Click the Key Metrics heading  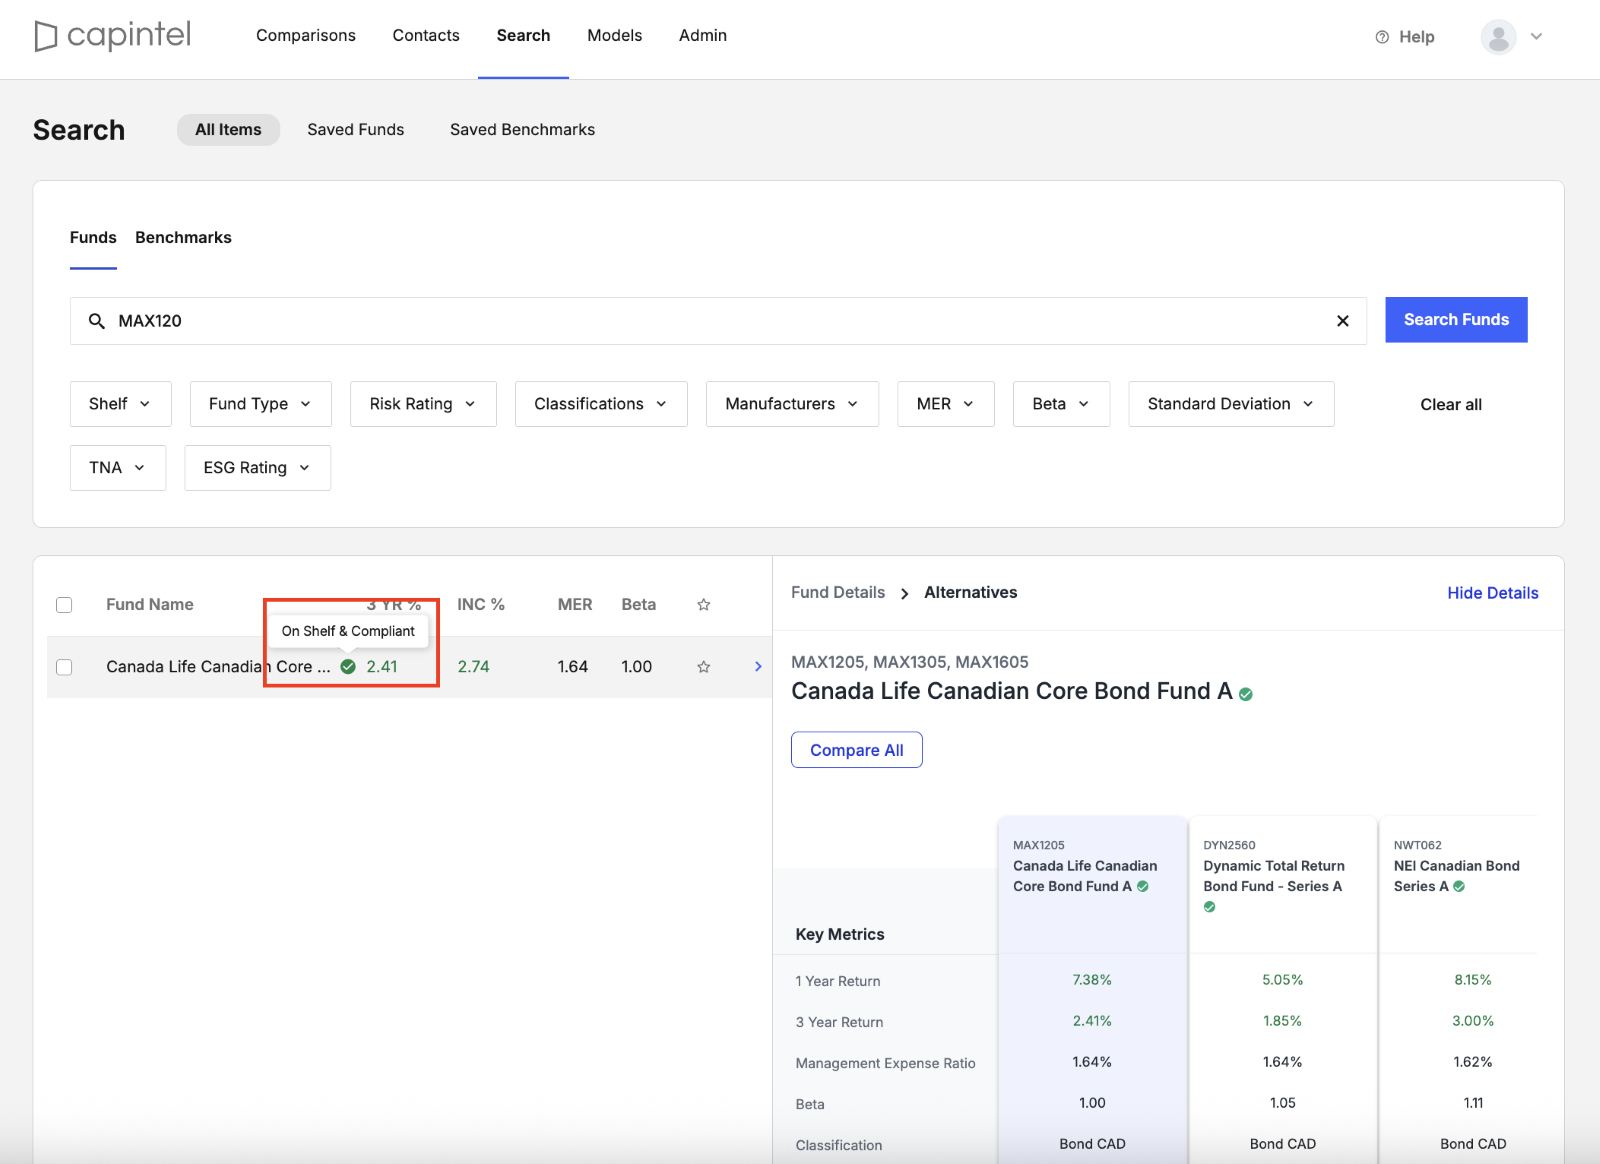pos(840,934)
